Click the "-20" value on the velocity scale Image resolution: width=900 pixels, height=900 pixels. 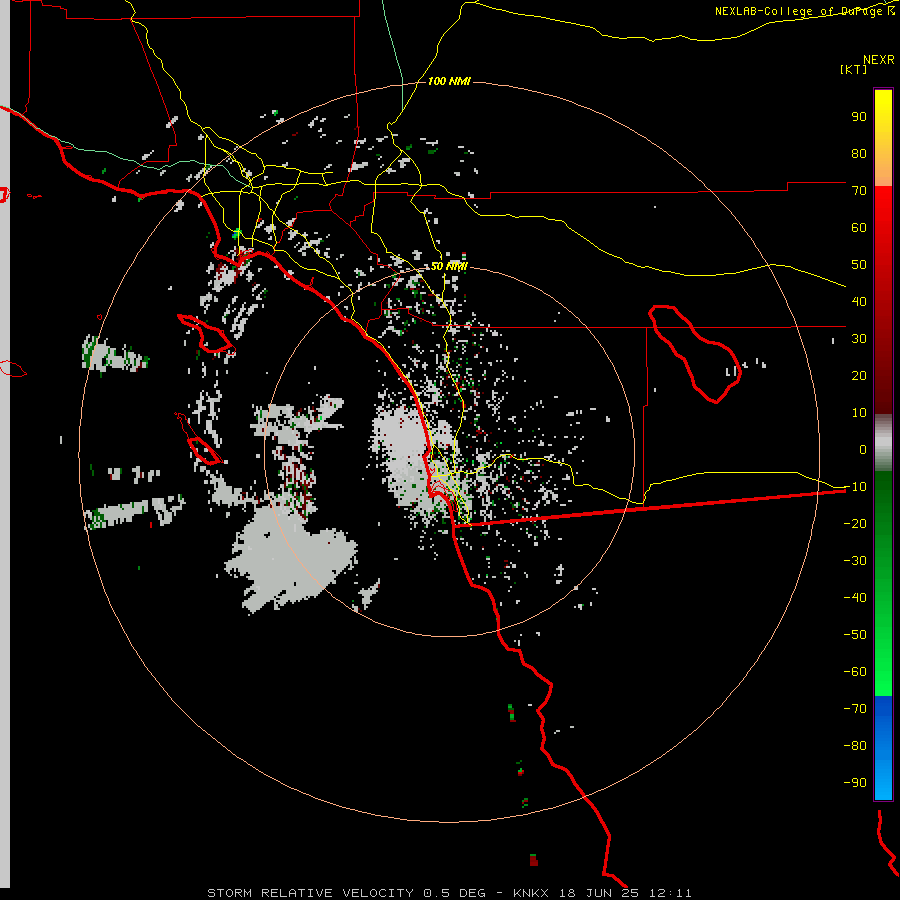tap(855, 523)
